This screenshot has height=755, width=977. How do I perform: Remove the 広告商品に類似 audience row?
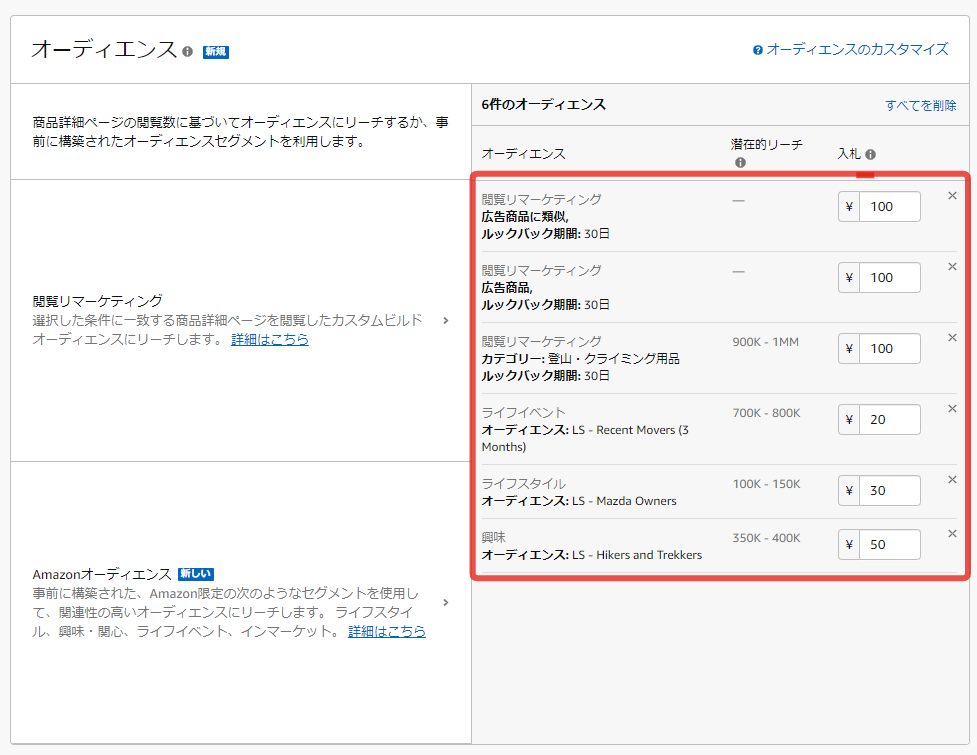[952, 196]
